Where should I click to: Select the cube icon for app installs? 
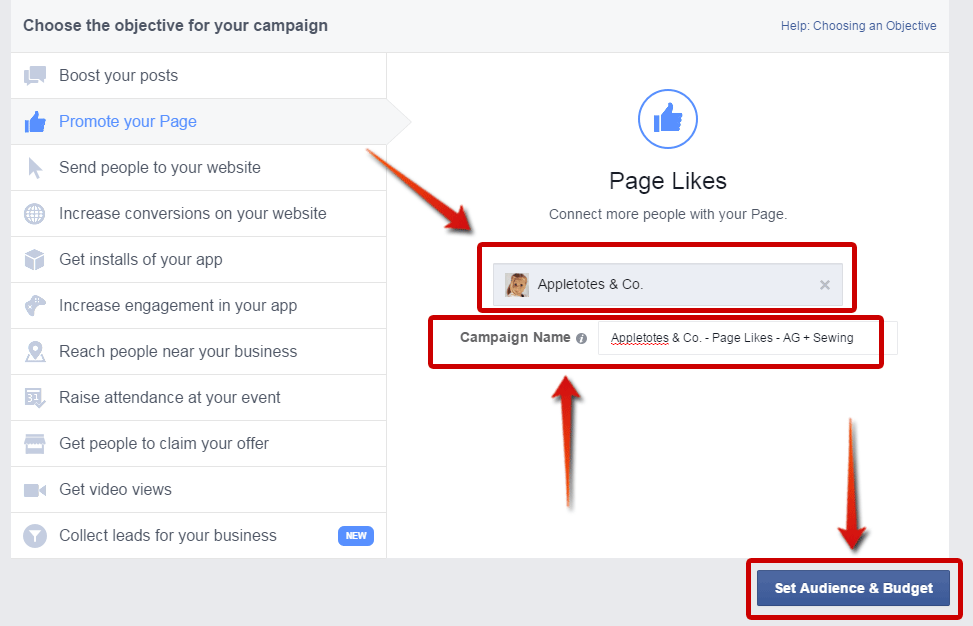[34, 259]
